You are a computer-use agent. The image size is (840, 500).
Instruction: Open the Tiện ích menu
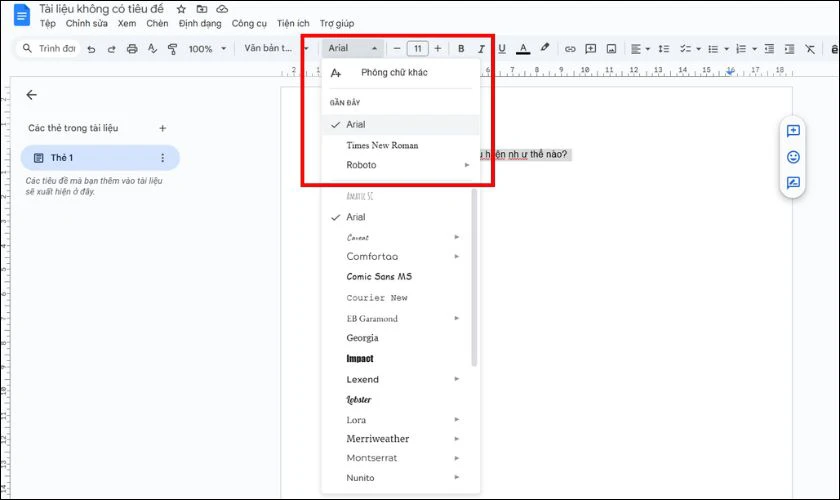tap(293, 23)
